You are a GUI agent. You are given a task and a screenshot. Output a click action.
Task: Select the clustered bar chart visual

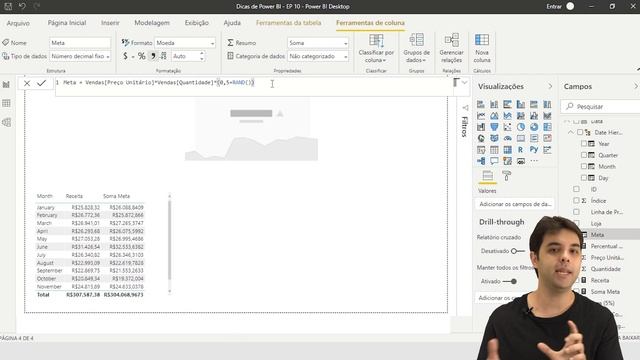coord(507,104)
